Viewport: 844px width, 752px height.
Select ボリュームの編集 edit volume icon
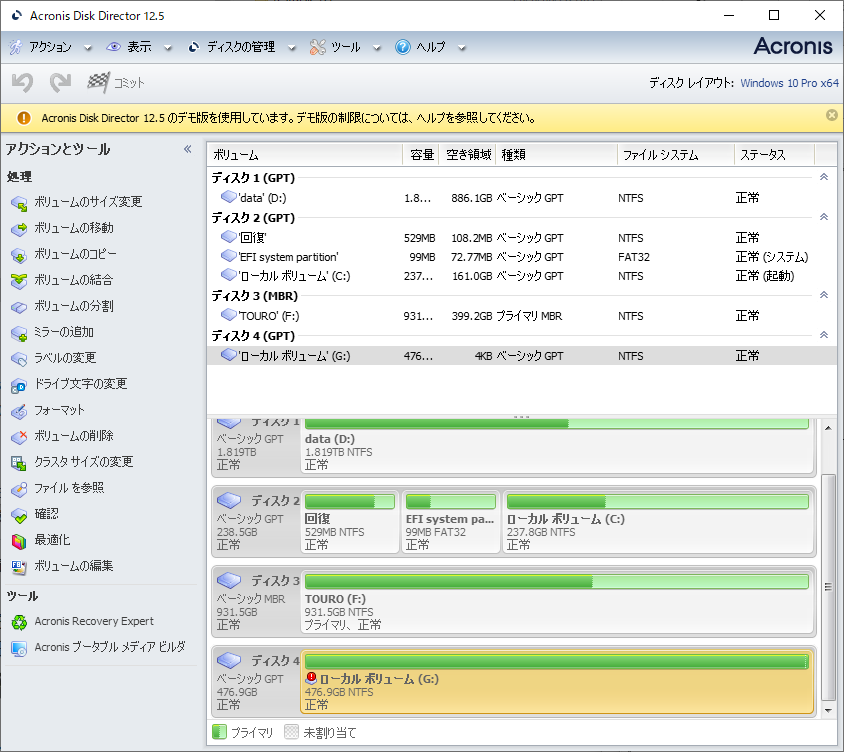19,566
